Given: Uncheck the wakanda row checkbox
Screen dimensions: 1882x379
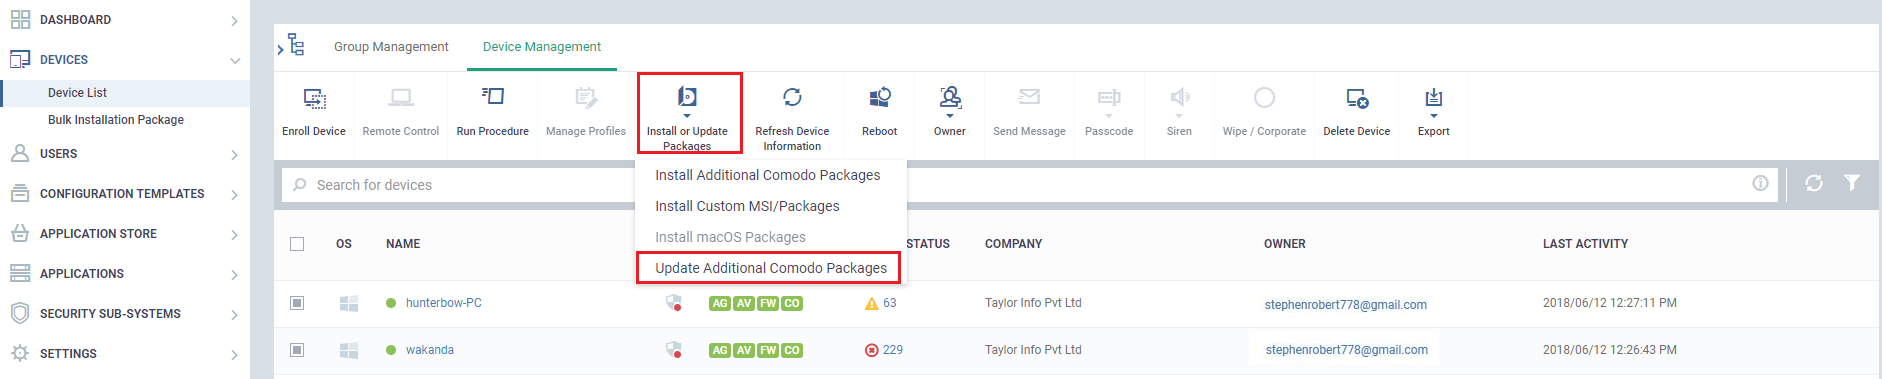Looking at the screenshot, I should tap(297, 350).
